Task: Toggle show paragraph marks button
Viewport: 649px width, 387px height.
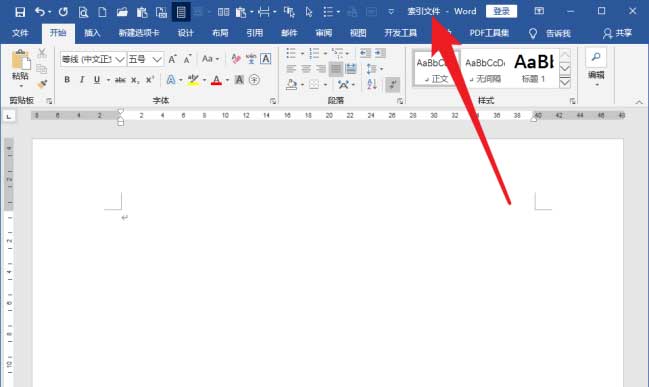Action: coord(392,85)
